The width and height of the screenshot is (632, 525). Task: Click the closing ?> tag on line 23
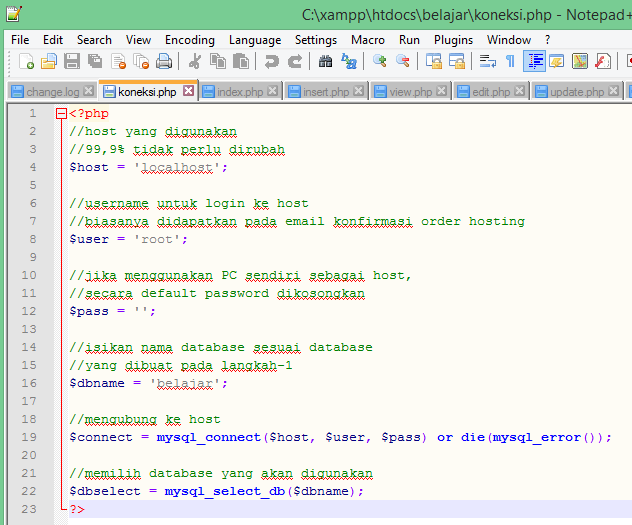pyautogui.click(x=77, y=509)
